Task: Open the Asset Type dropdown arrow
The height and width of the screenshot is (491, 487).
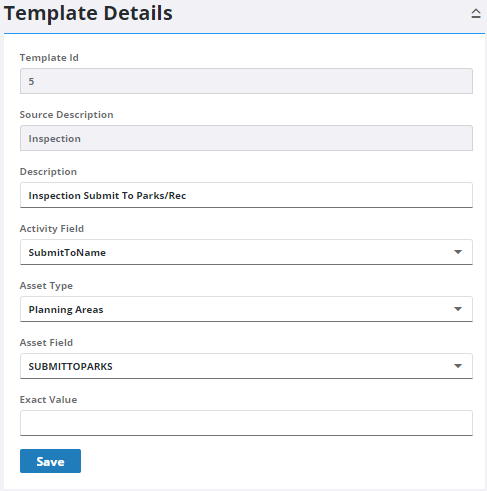Action: click(458, 309)
